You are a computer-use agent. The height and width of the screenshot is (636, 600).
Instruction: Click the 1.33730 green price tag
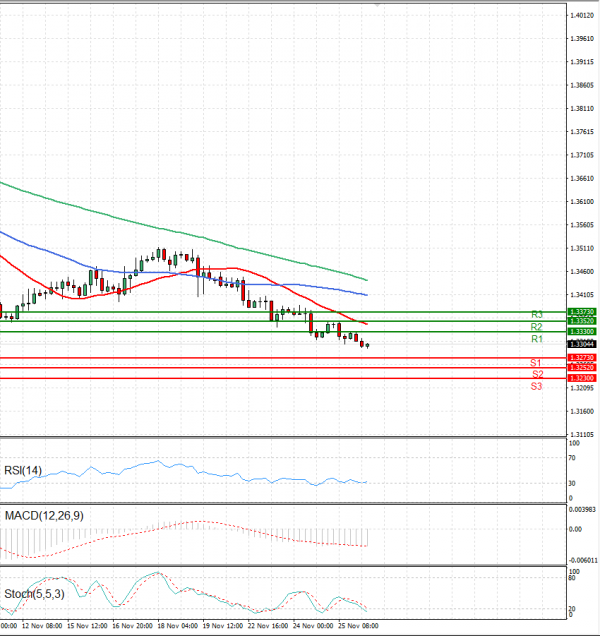(x=581, y=312)
